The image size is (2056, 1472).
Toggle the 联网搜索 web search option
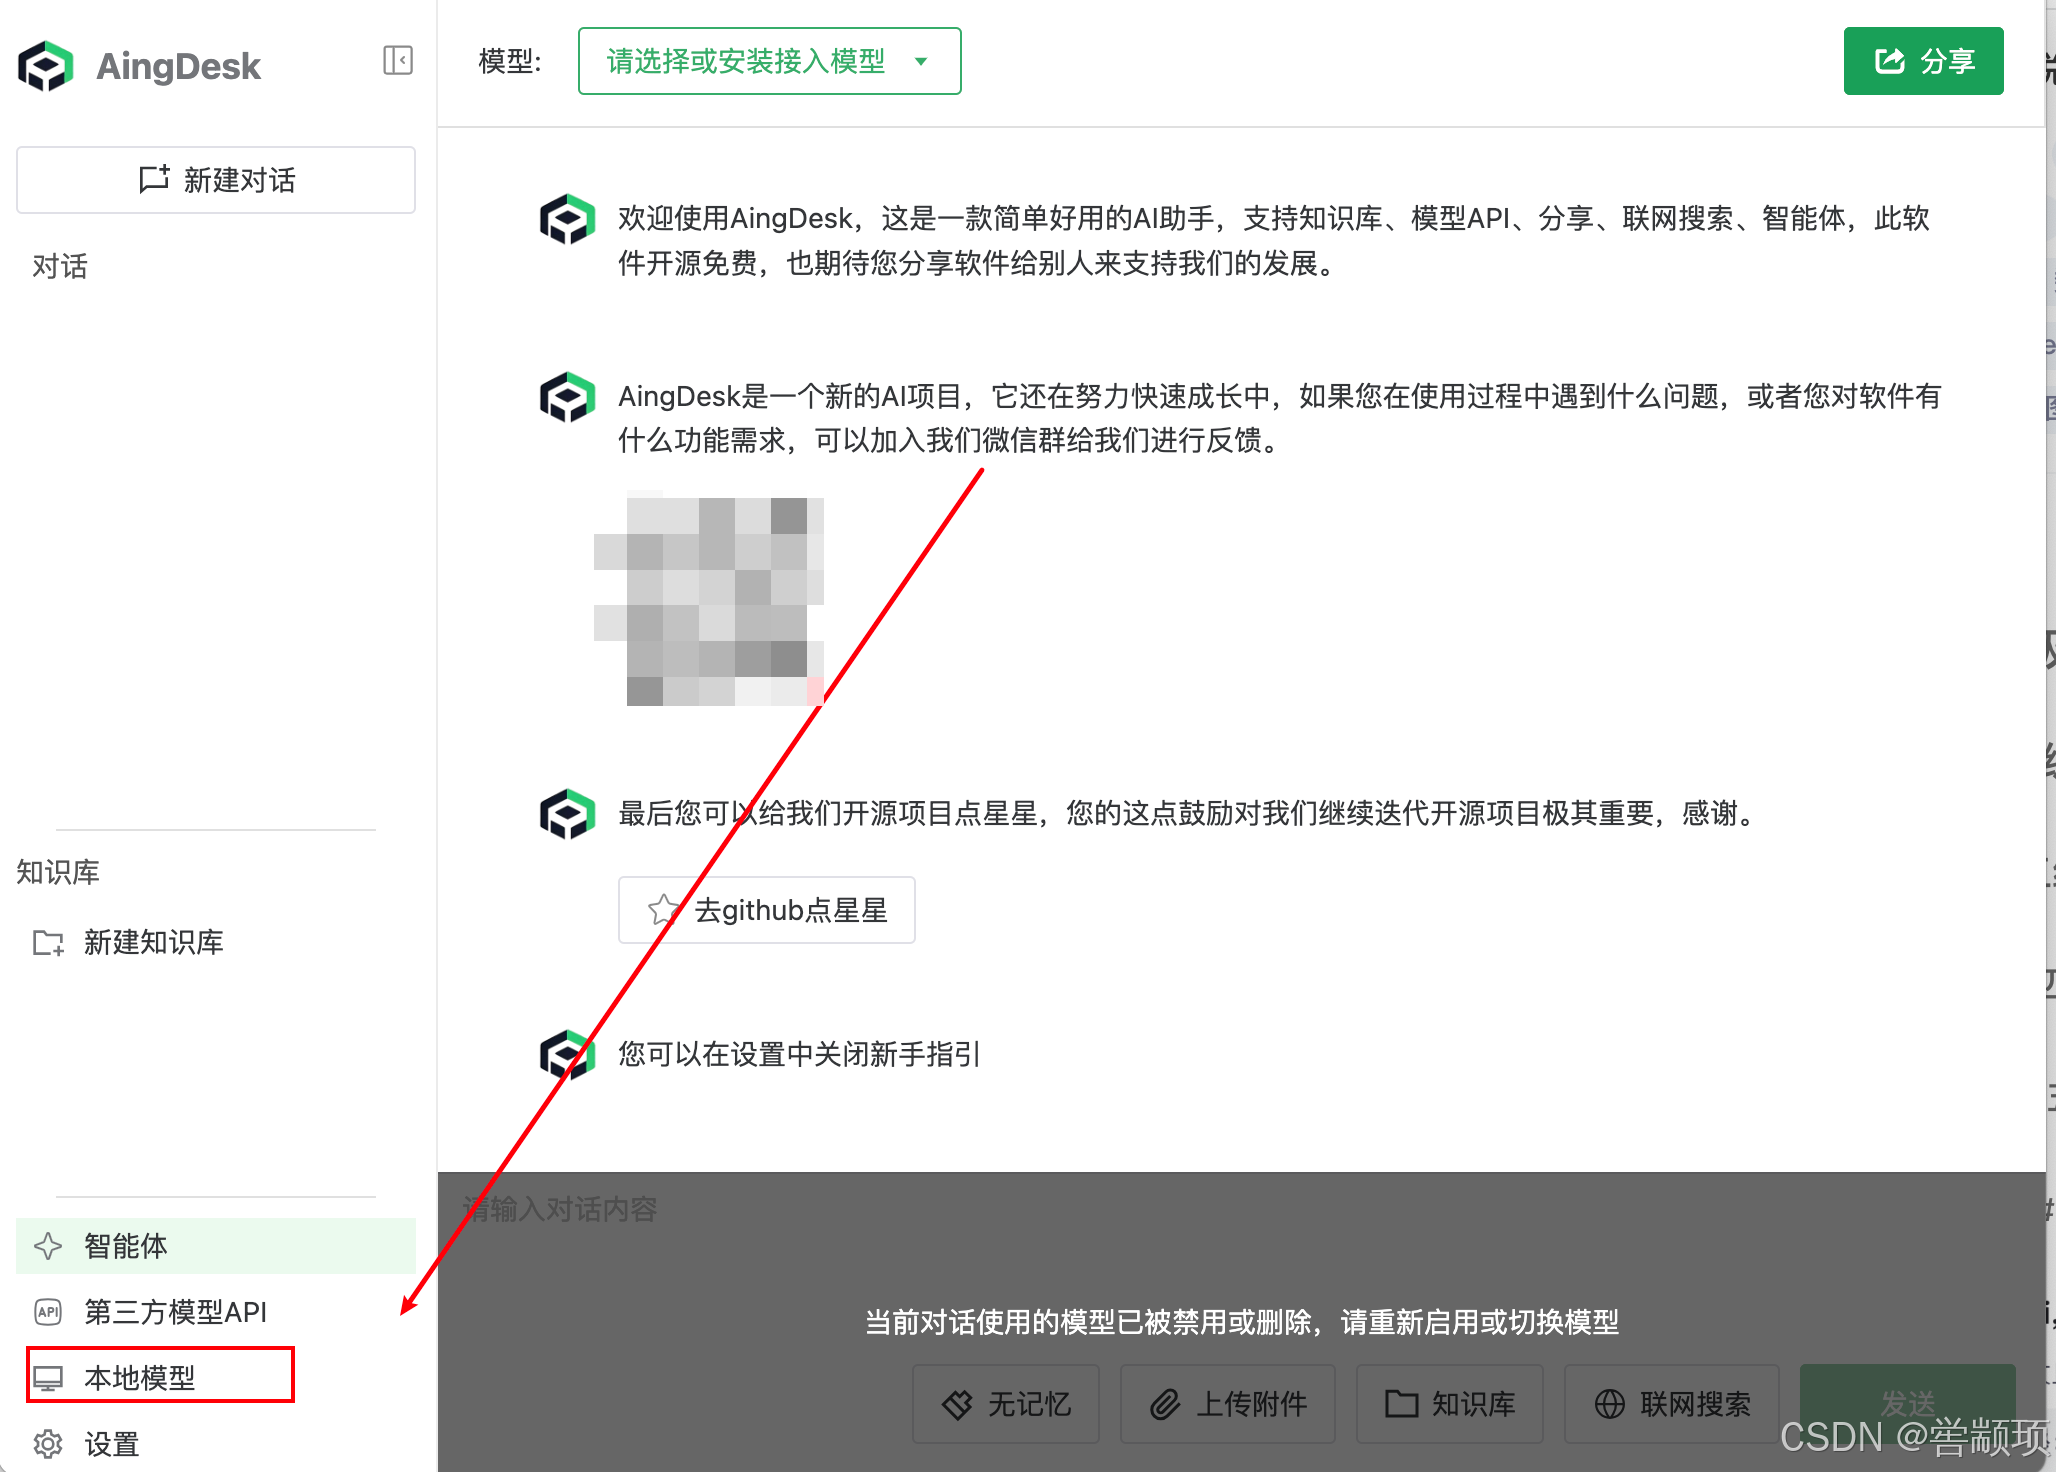click(1672, 1404)
